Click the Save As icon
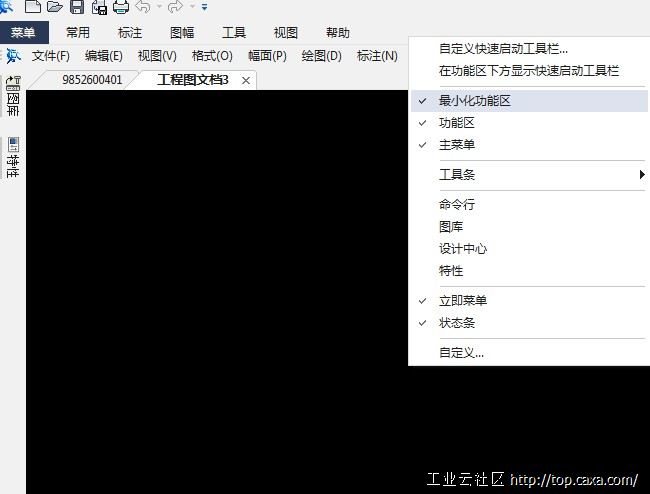The height and width of the screenshot is (494, 650). pyautogui.click(x=99, y=7)
